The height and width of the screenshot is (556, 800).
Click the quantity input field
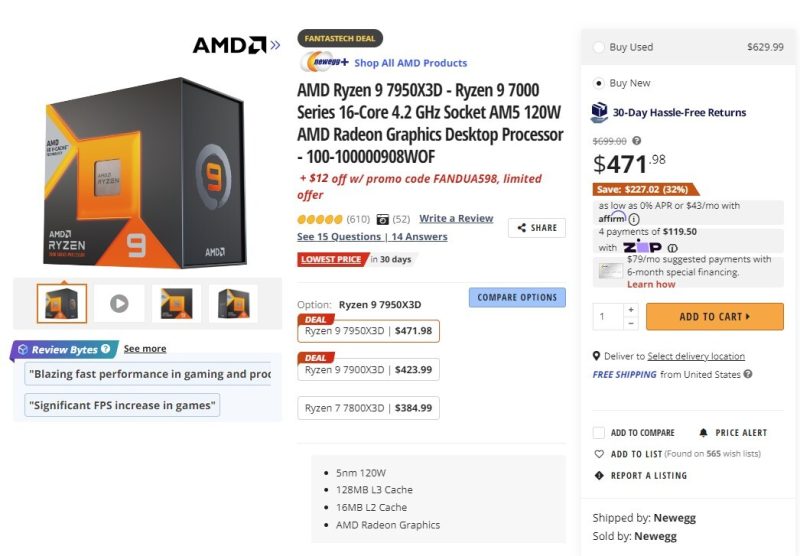pyautogui.click(x=608, y=317)
